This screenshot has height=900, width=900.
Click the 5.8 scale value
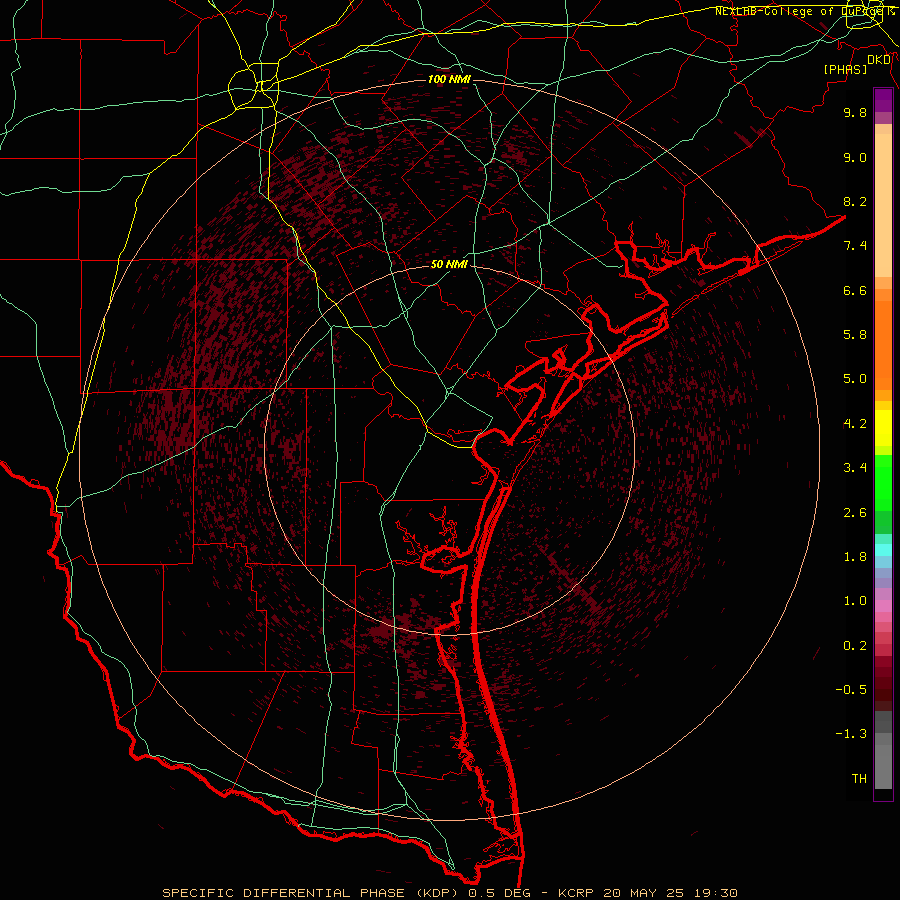tap(855, 335)
